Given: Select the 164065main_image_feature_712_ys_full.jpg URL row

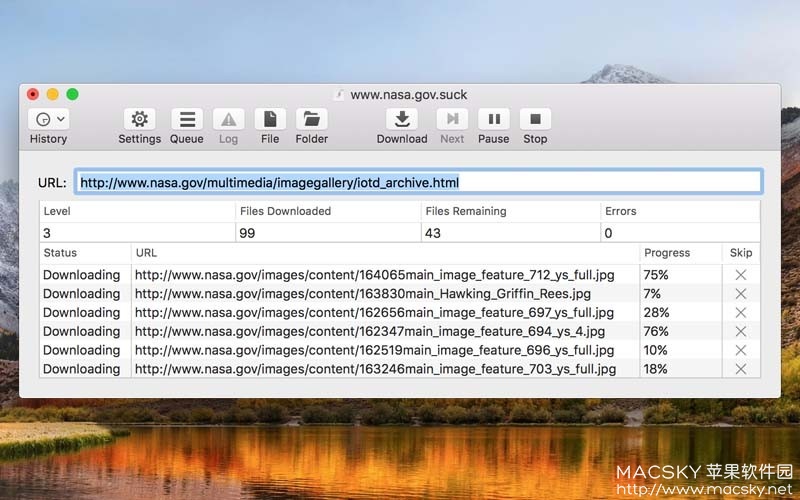Looking at the screenshot, I should point(374,275).
